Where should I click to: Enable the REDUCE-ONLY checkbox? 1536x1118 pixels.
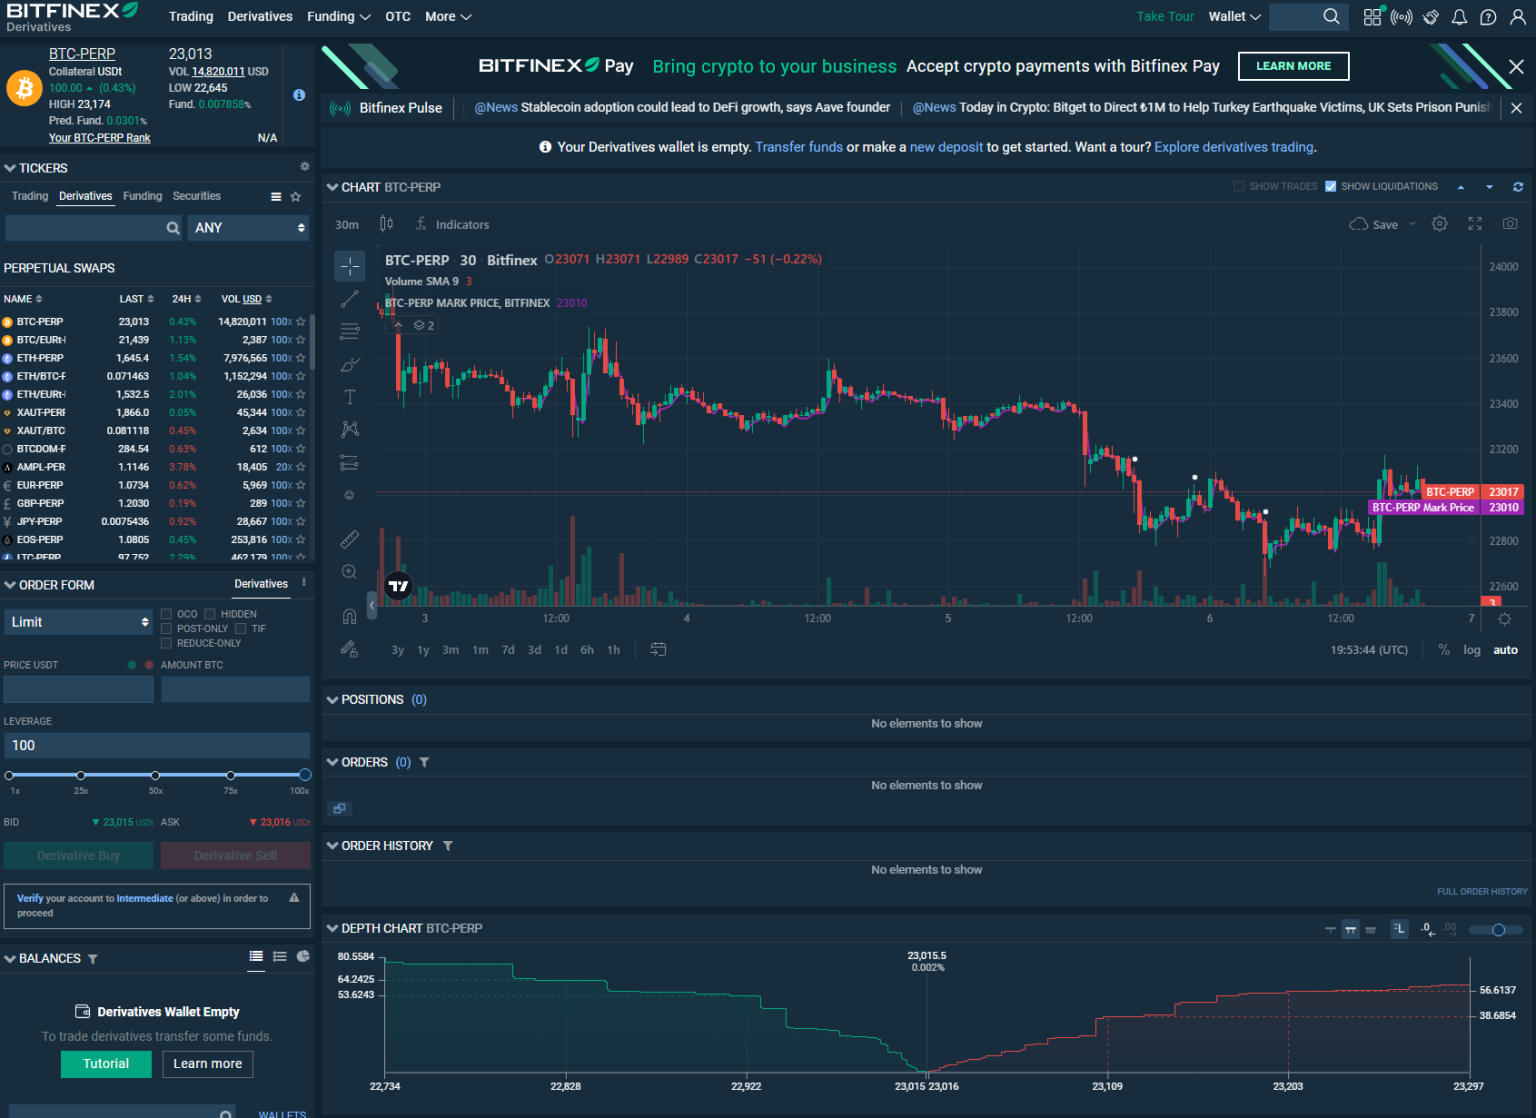coord(165,643)
